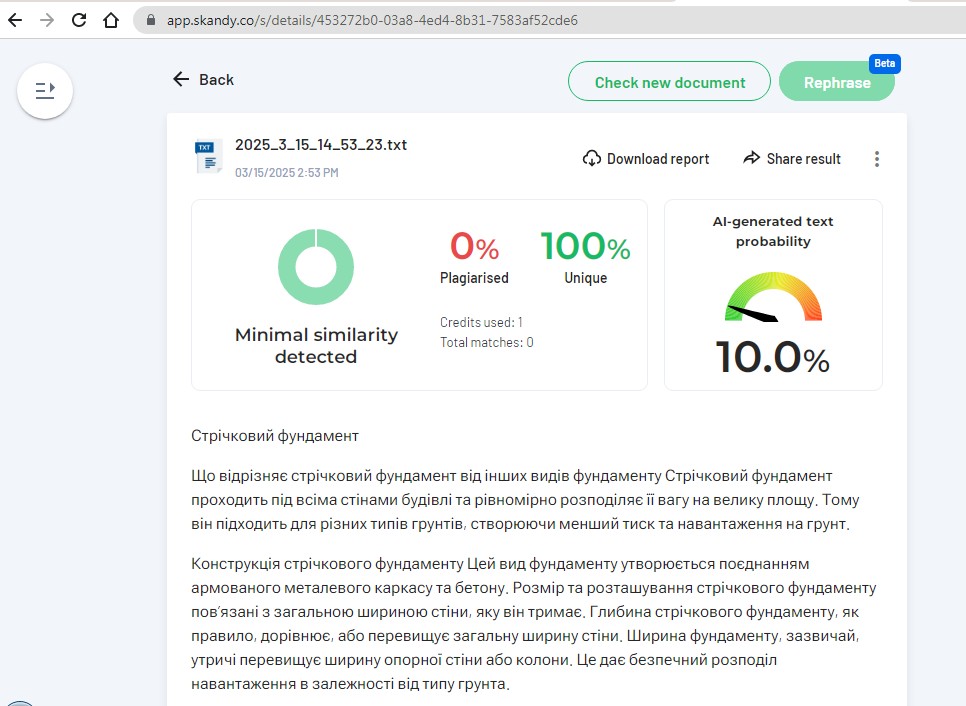The image size is (966, 706).
Task: Click paragraph starting Що відрізняє стрічковий
Action: click(x=525, y=500)
